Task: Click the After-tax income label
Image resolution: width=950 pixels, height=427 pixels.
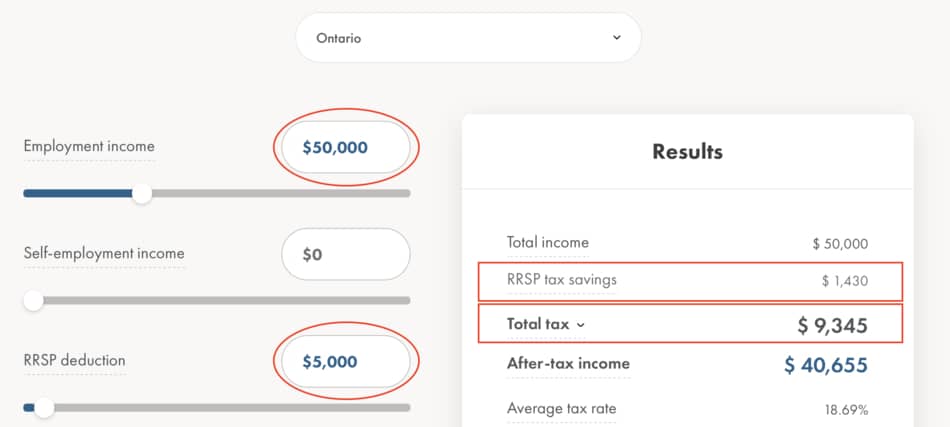Action: [x=568, y=363]
